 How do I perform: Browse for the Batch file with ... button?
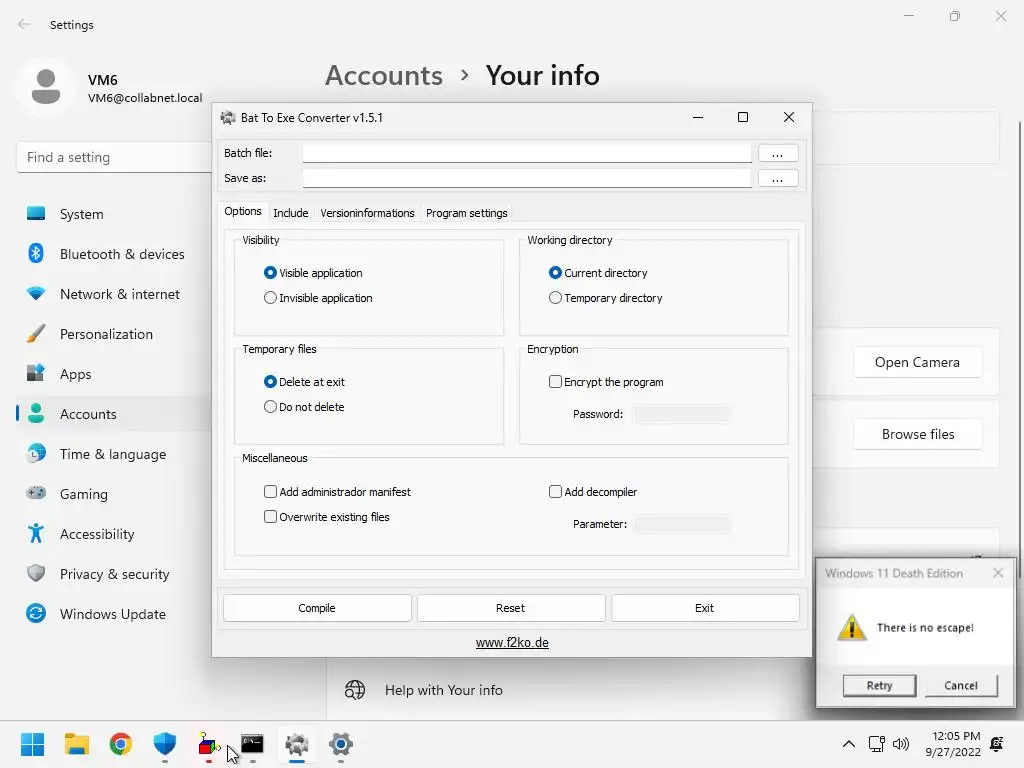pyautogui.click(x=778, y=153)
